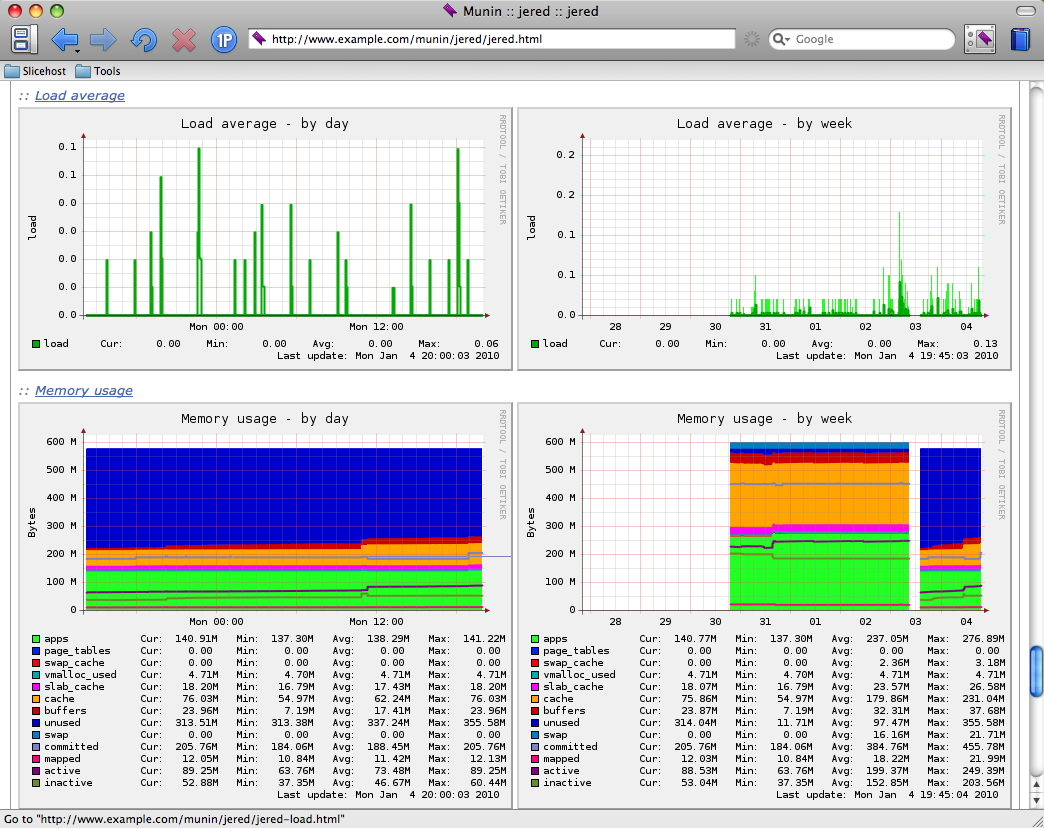Viewport: 1044px width, 828px height.
Task: Click the red stop loading icon
Action: click(184, 40)
